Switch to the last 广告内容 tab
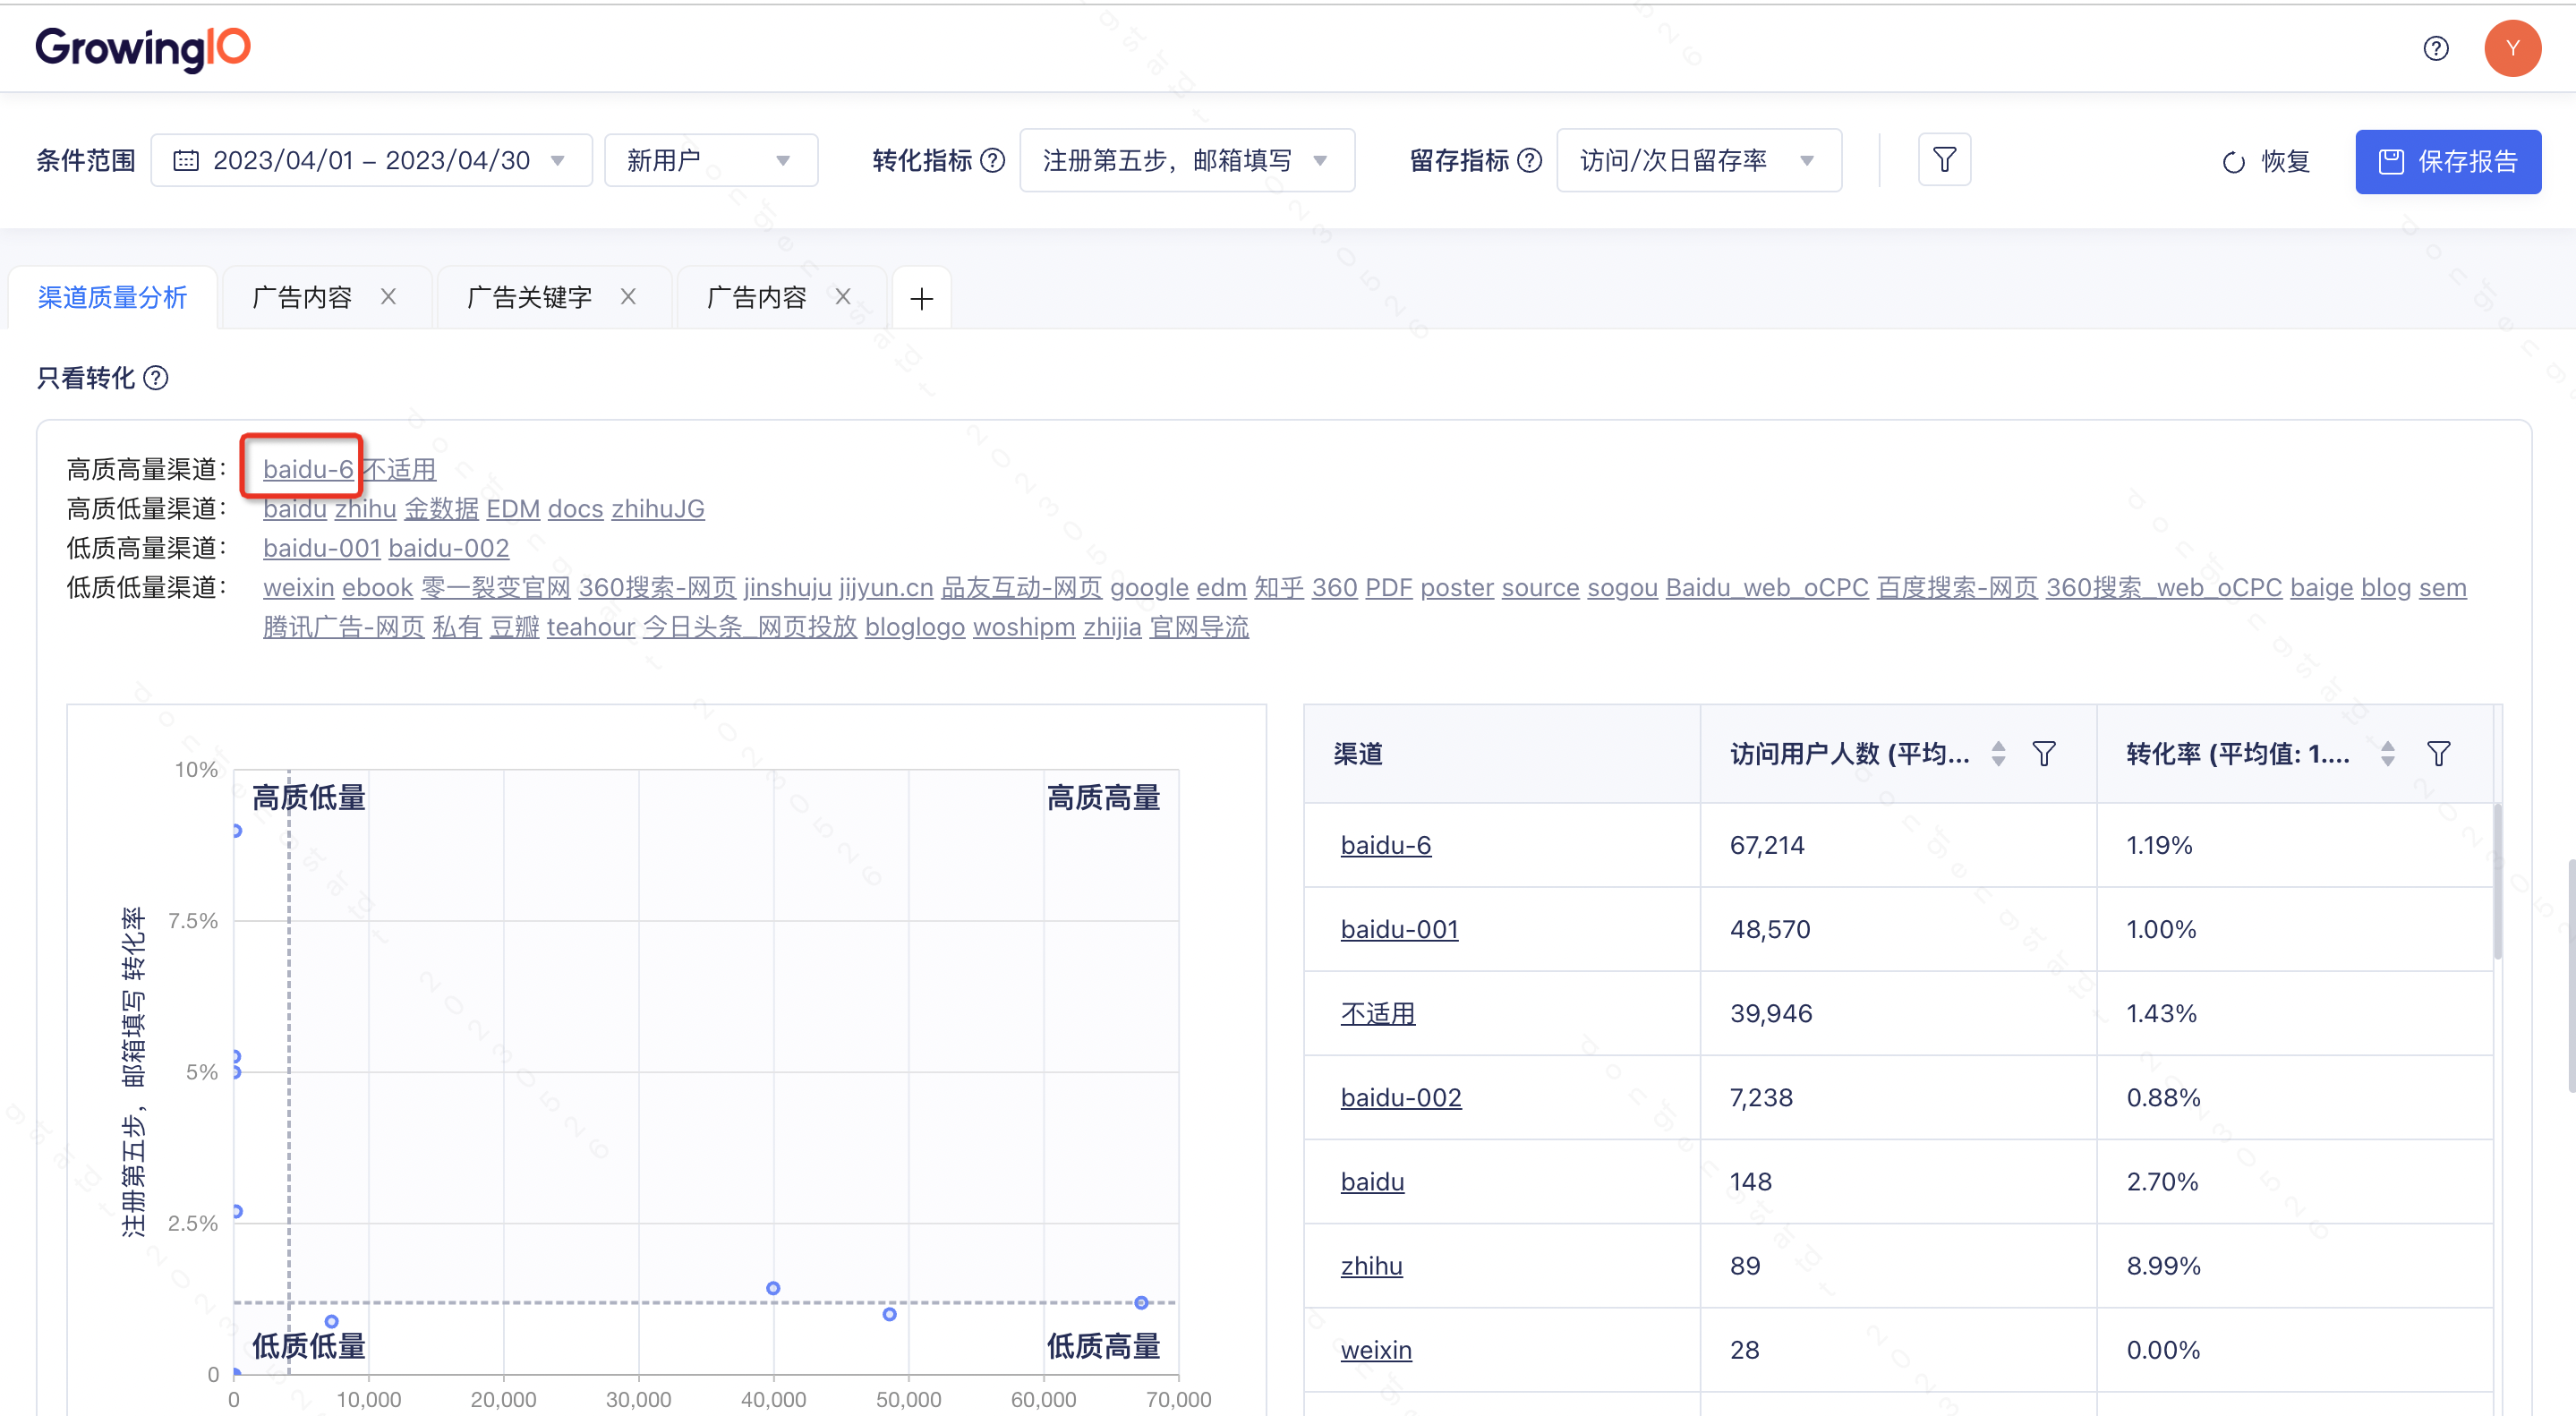The width and height of the screenshot is (2576, 1416). 756,297
